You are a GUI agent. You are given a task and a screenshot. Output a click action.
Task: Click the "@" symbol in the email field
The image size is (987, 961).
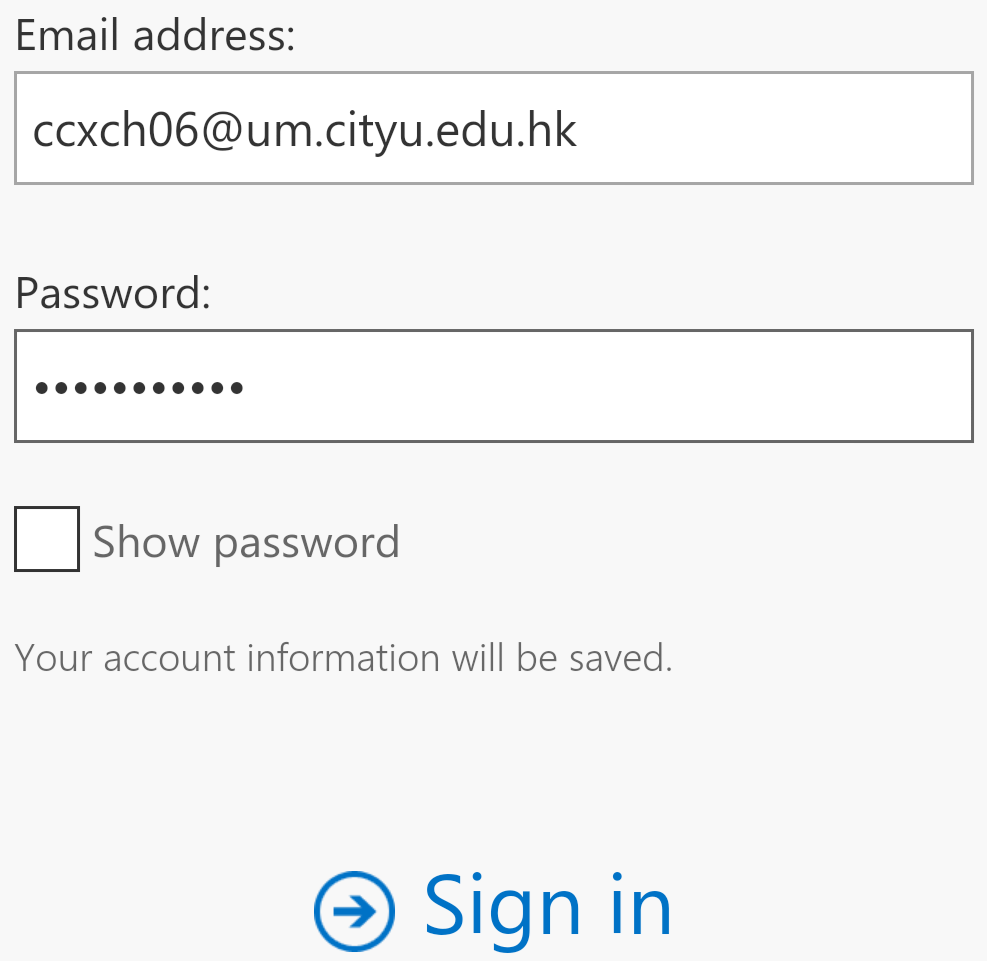(x=222, y=131)
